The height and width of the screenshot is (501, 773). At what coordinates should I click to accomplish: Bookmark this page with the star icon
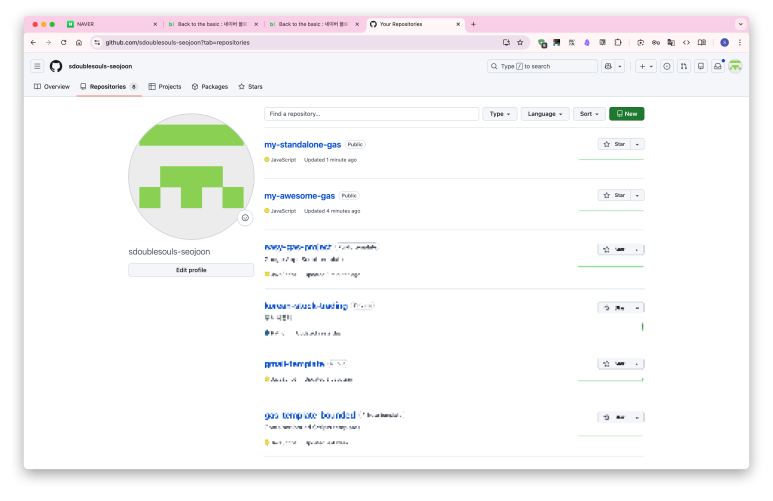(x=520, y=42)
